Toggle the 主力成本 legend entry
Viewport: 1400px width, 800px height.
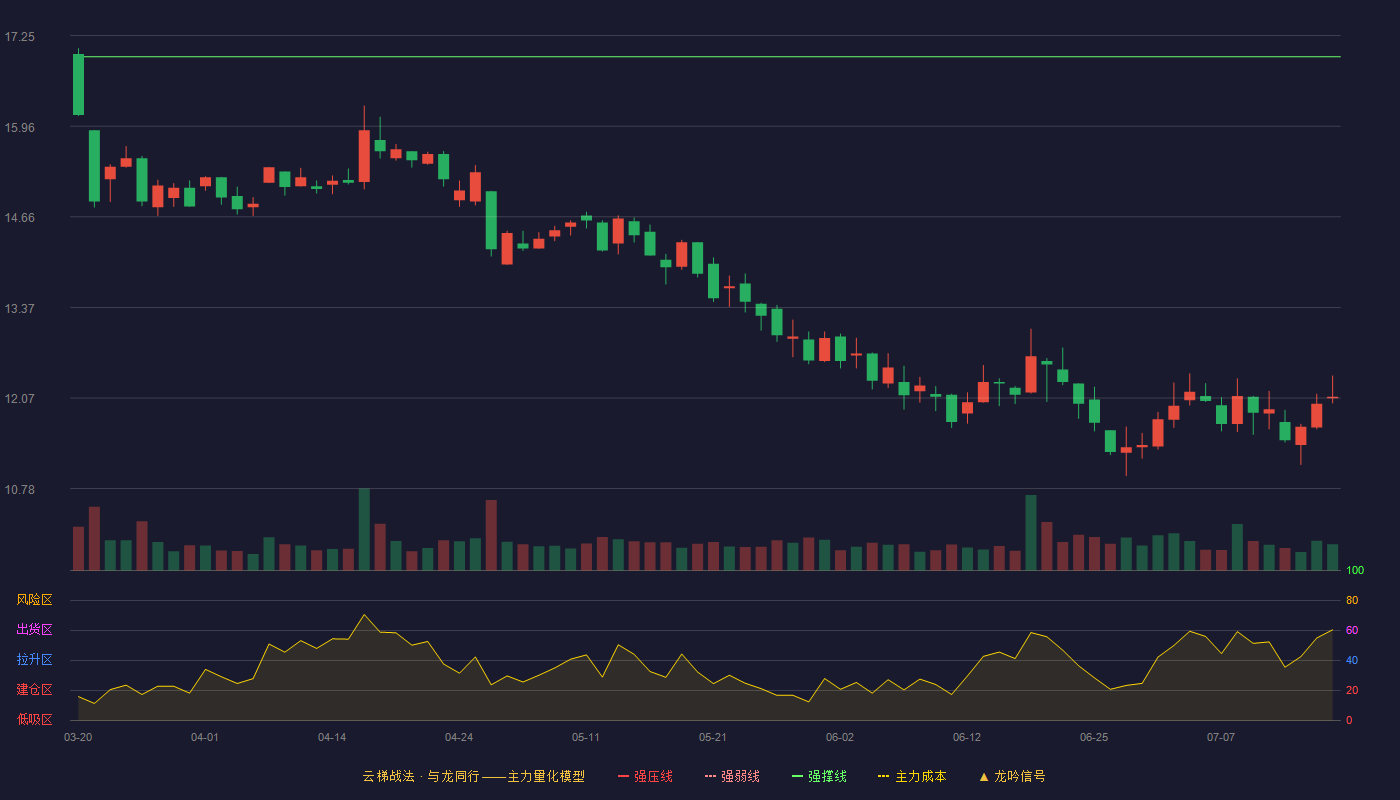[912, 776]
